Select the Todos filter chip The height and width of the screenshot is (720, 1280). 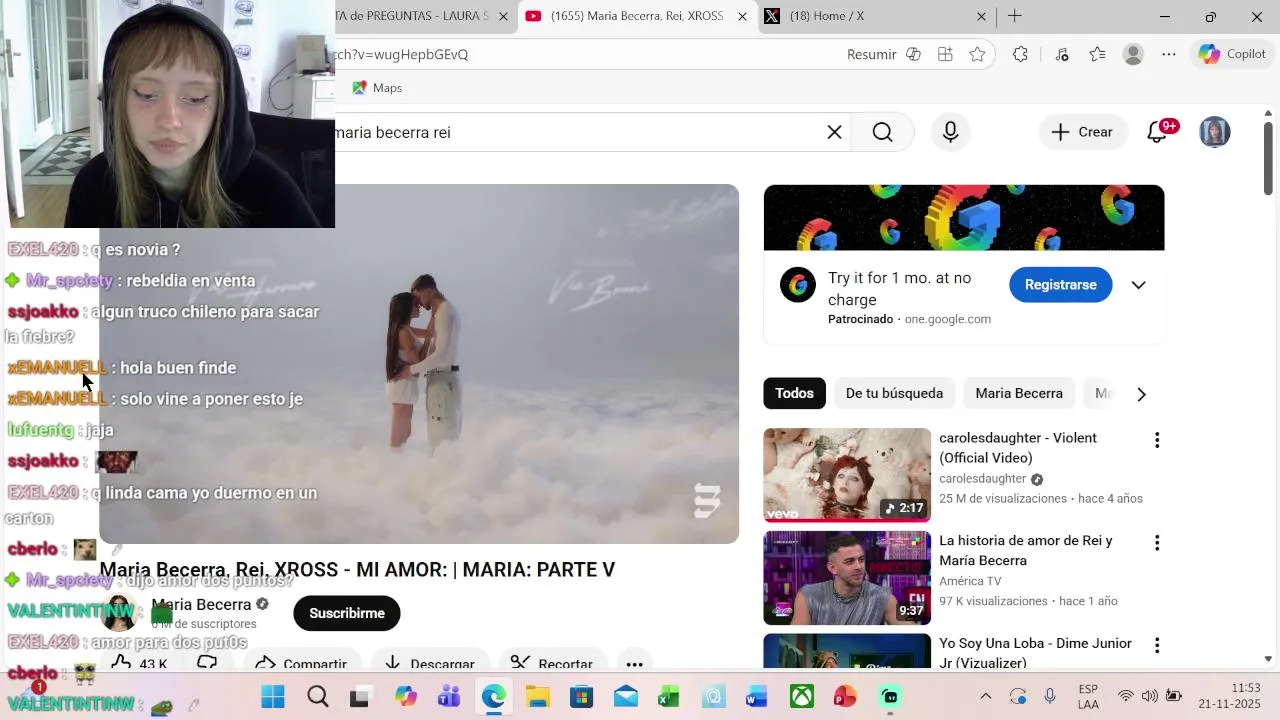coord(794,393)
